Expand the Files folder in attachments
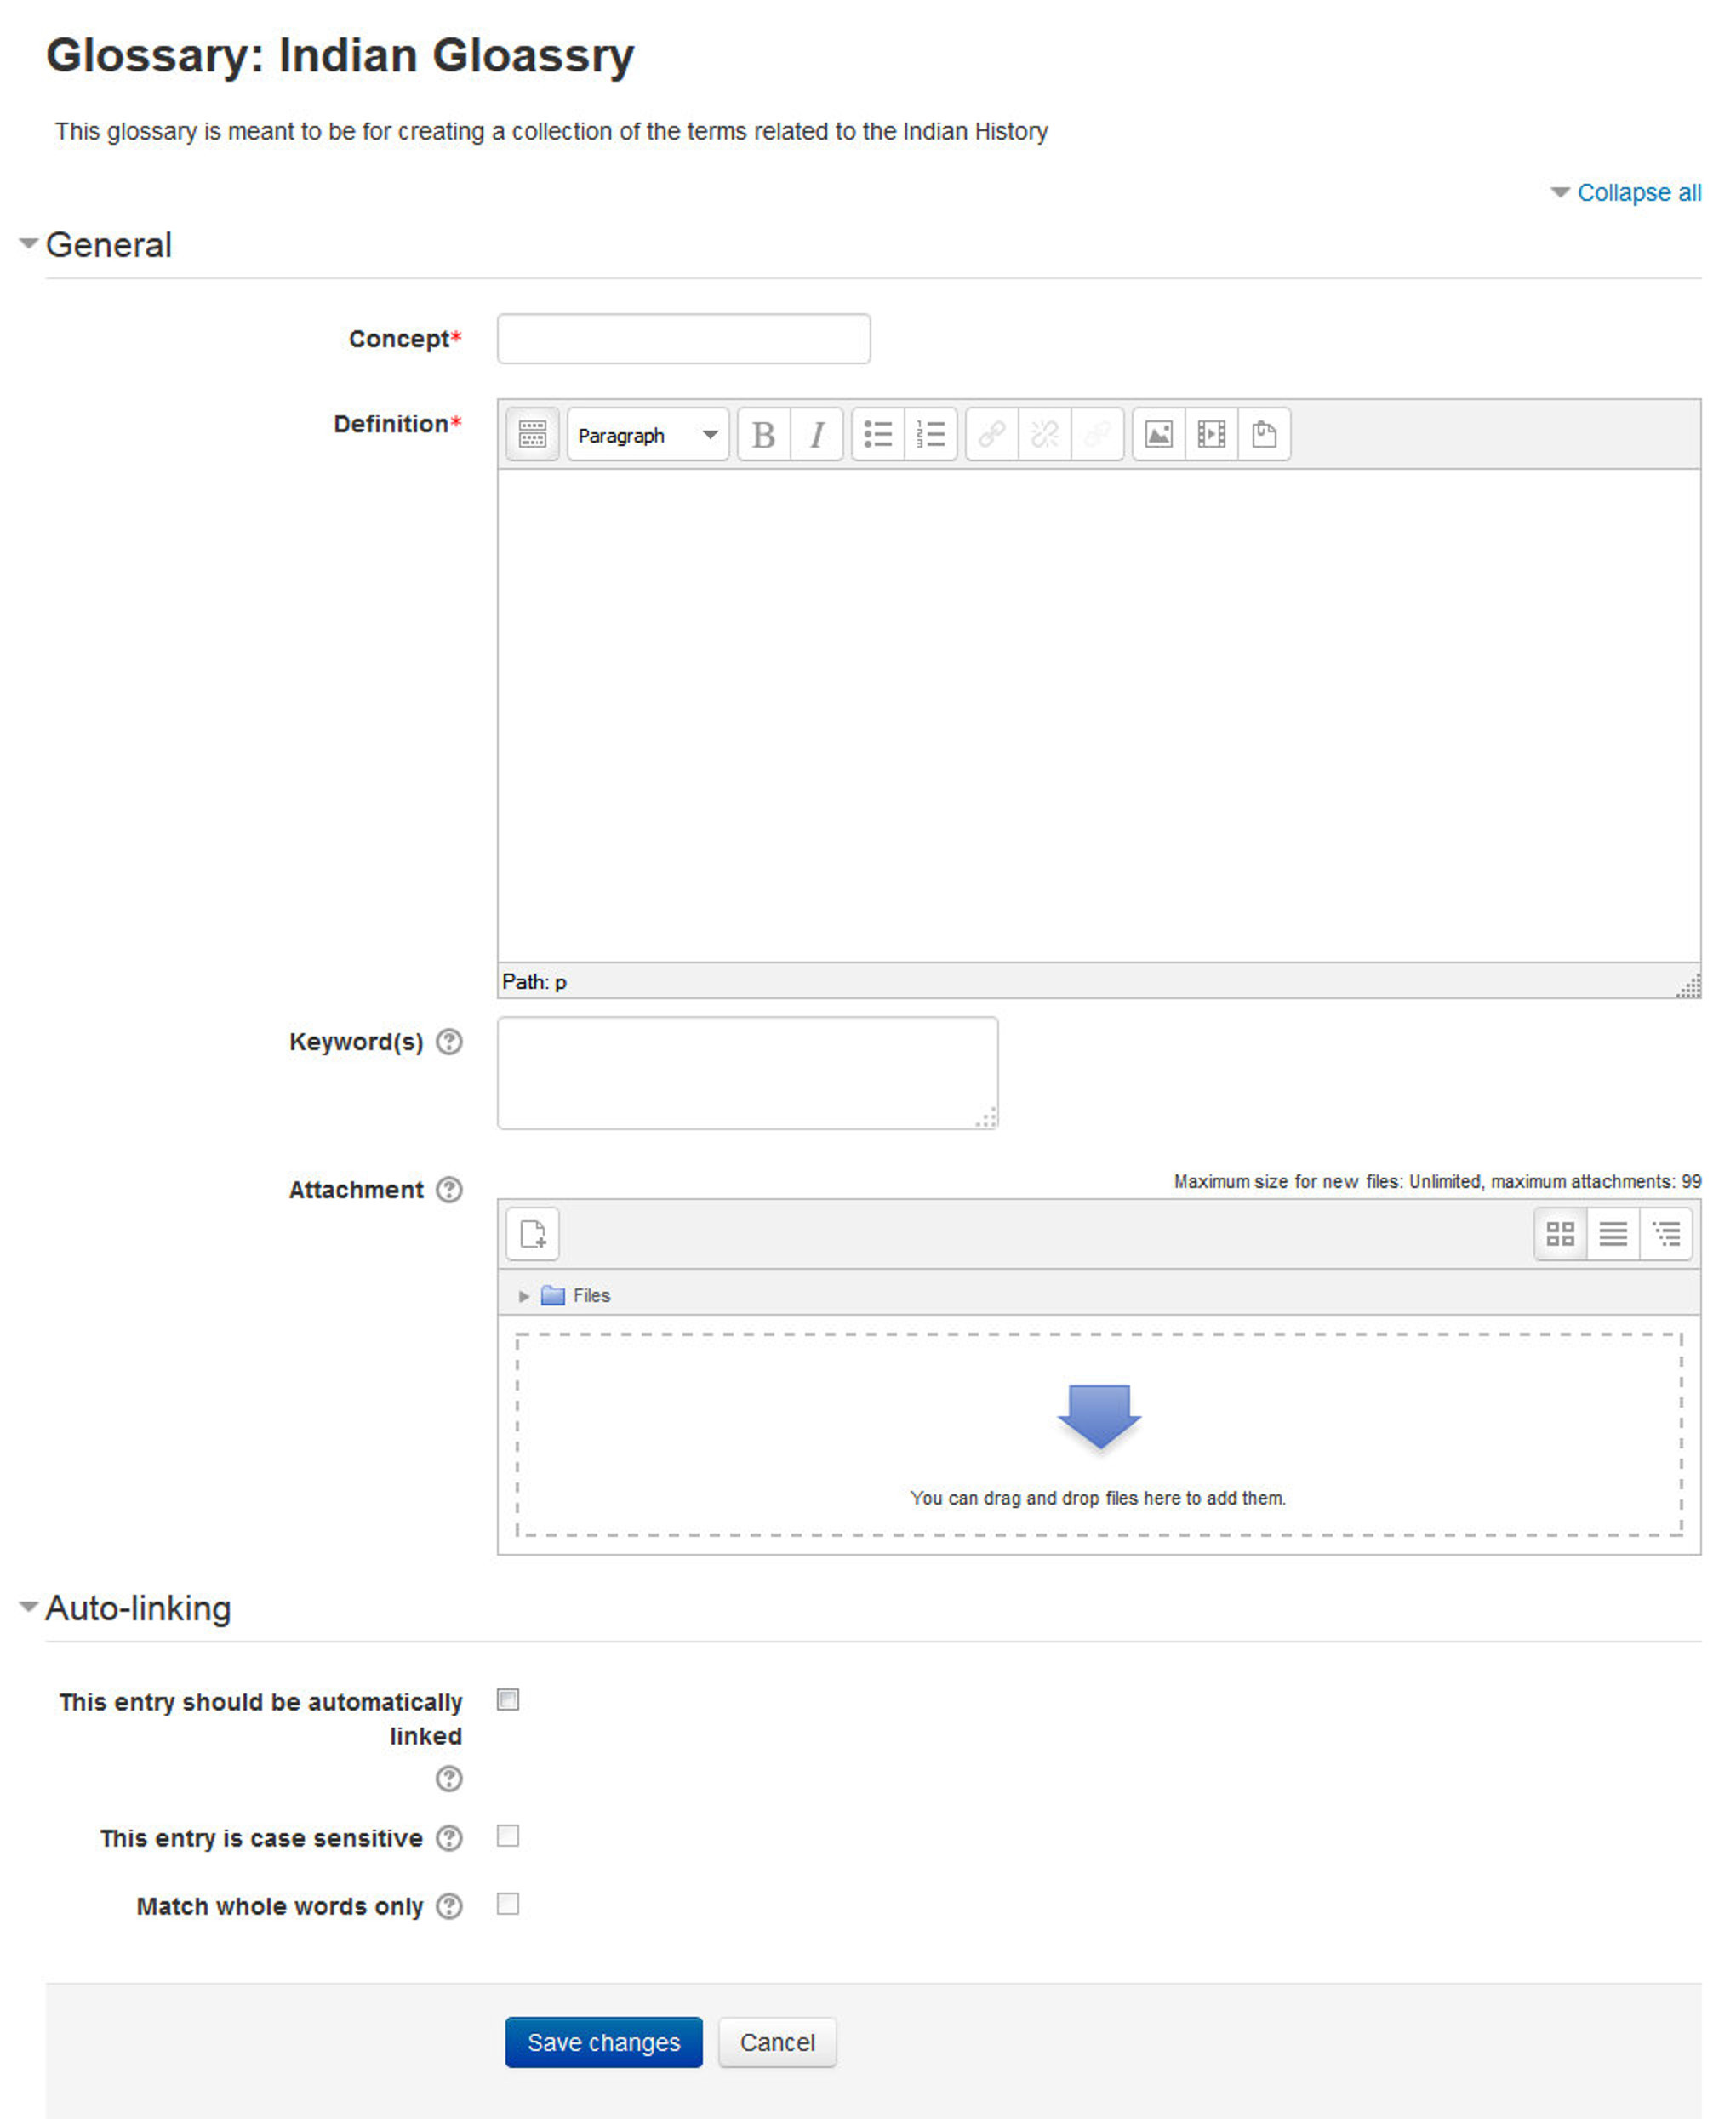Screen dimensions: 1736x2119 [524, 1295]
